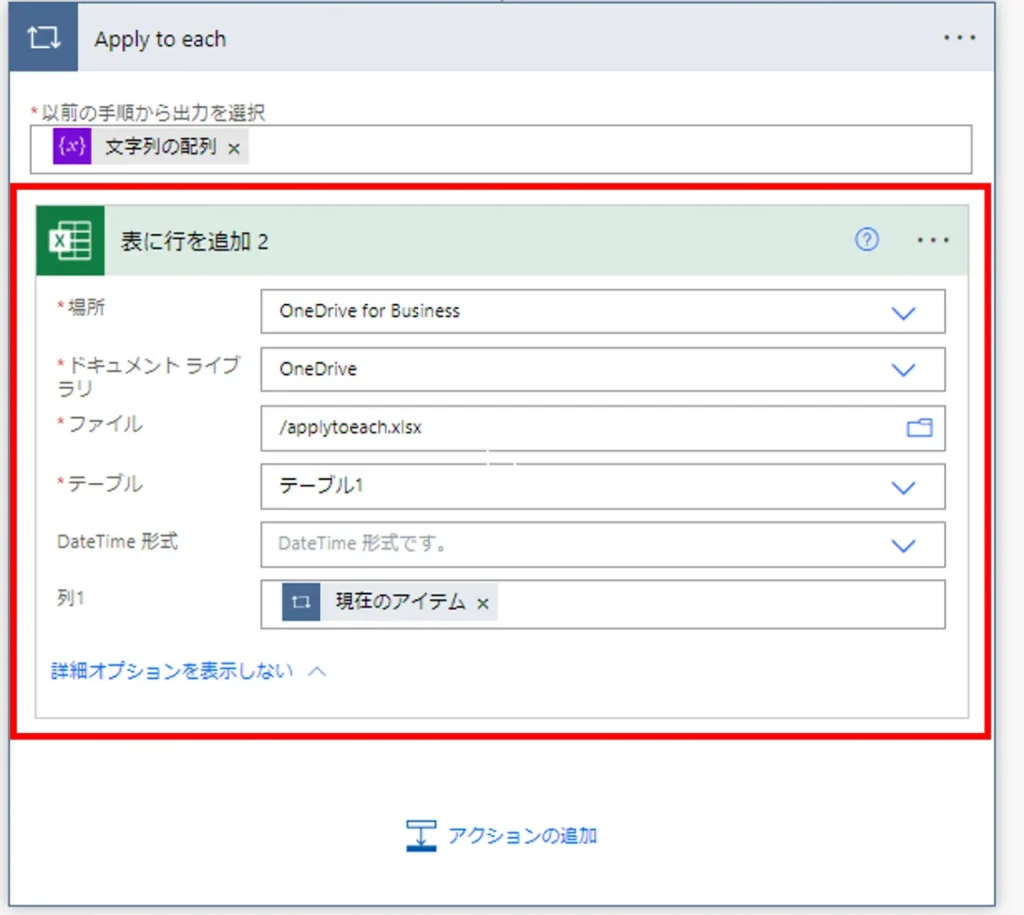The image size is (1024, 915).
Task: Open the Apply to each ellipsis menu
Action: 959,38
